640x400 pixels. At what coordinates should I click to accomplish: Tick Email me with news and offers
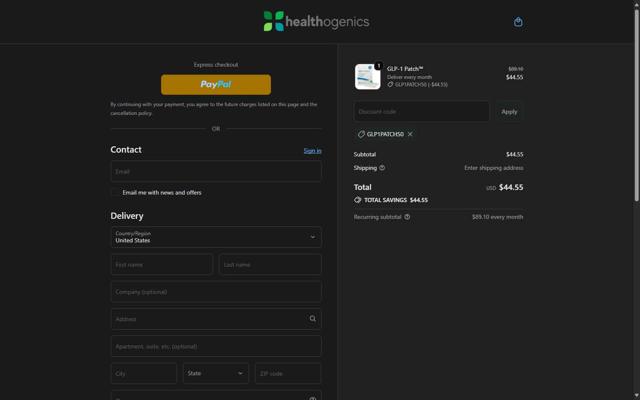point(115,192)
